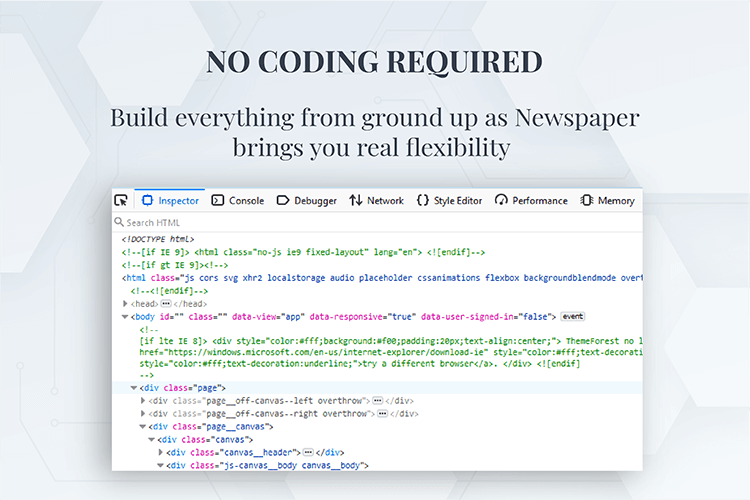Expand the page__off-canvas--left div
This screenshot has width=750, height=500.
143,400
